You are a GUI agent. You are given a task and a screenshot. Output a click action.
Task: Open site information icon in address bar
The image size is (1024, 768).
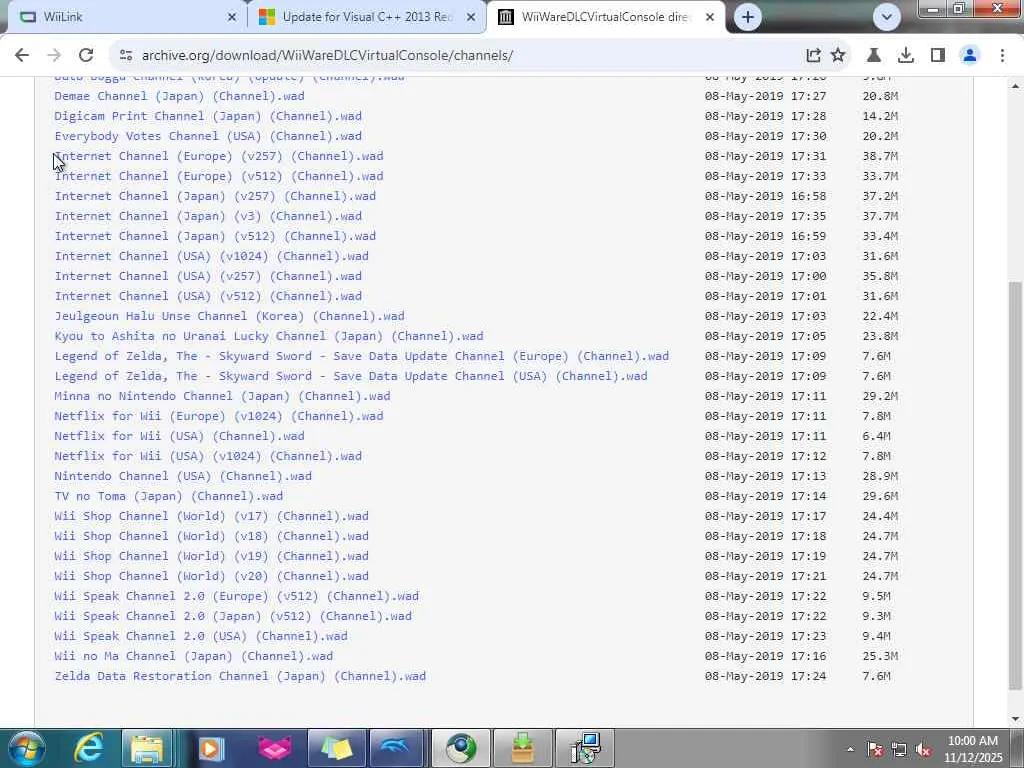(125, 56)
